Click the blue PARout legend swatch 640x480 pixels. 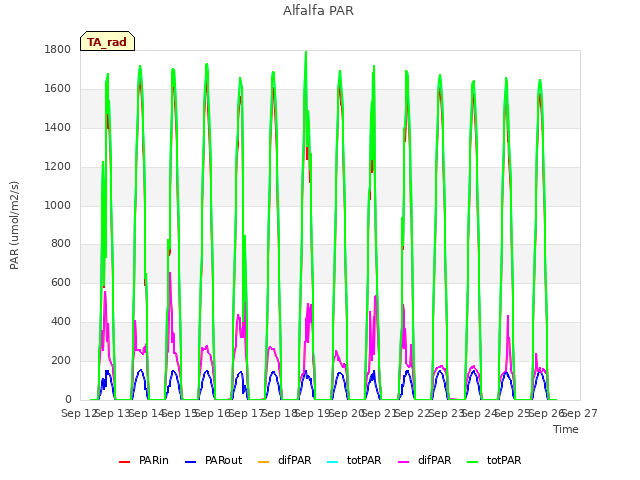[x=191, y=462]
